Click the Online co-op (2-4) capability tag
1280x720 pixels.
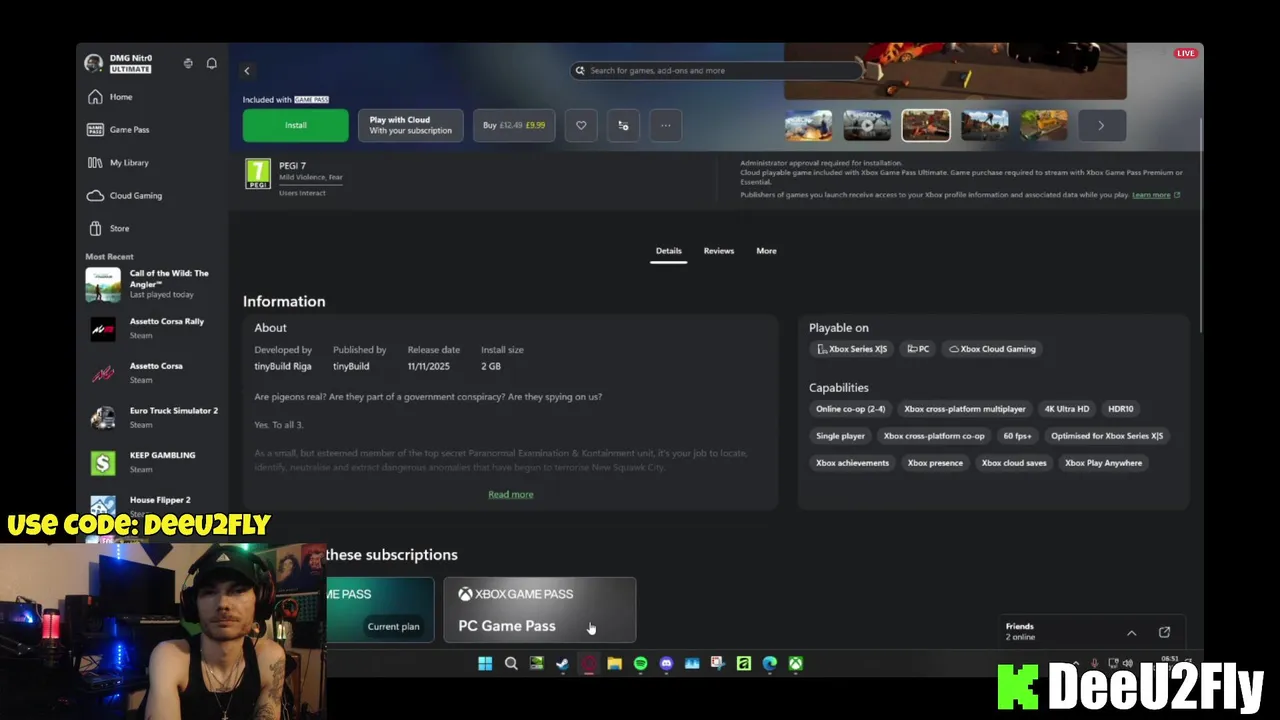point(850,409)
